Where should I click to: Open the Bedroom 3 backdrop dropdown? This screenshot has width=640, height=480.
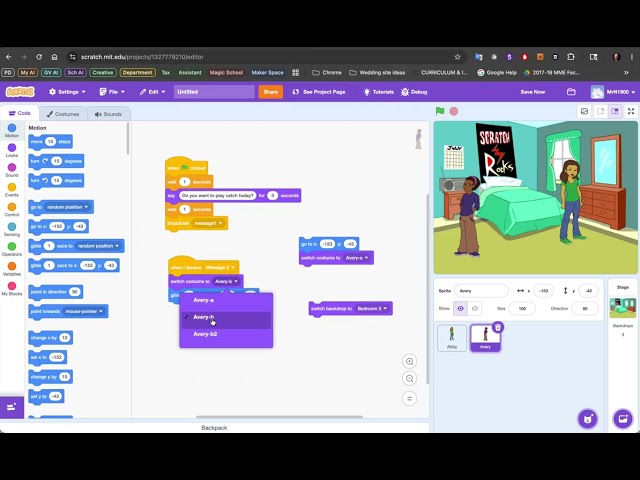(x=372, y=309)
